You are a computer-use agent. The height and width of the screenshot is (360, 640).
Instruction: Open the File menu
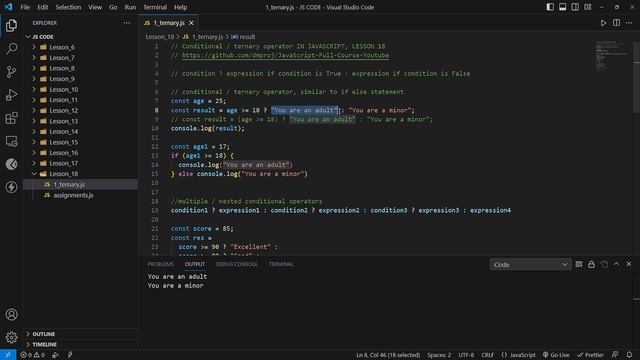click(25, 7)
